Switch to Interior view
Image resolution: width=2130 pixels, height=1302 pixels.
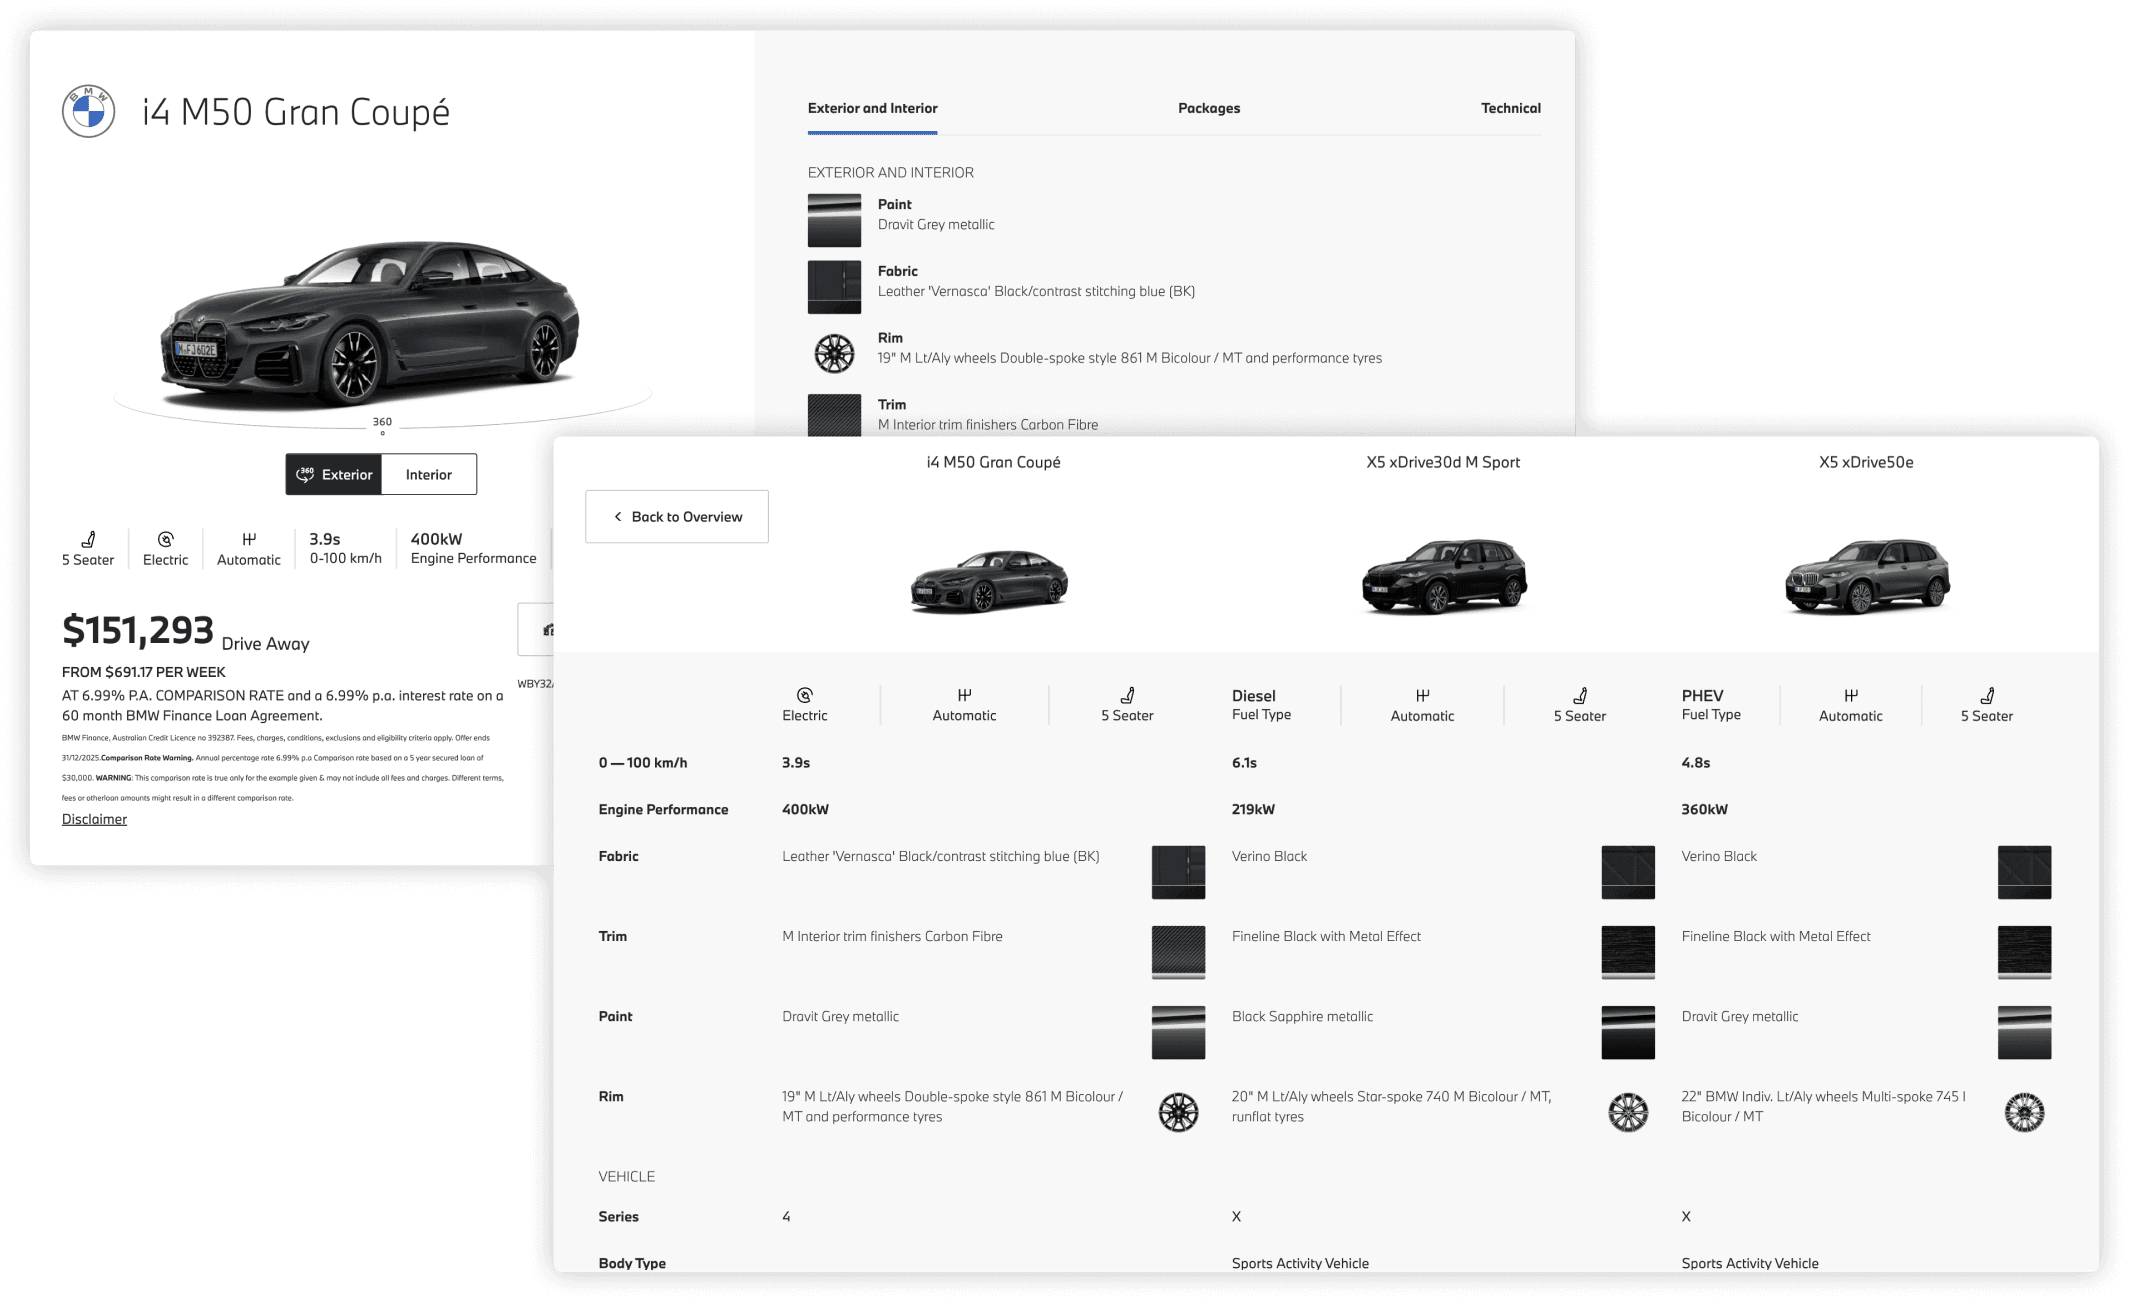[x=429, y=474]
